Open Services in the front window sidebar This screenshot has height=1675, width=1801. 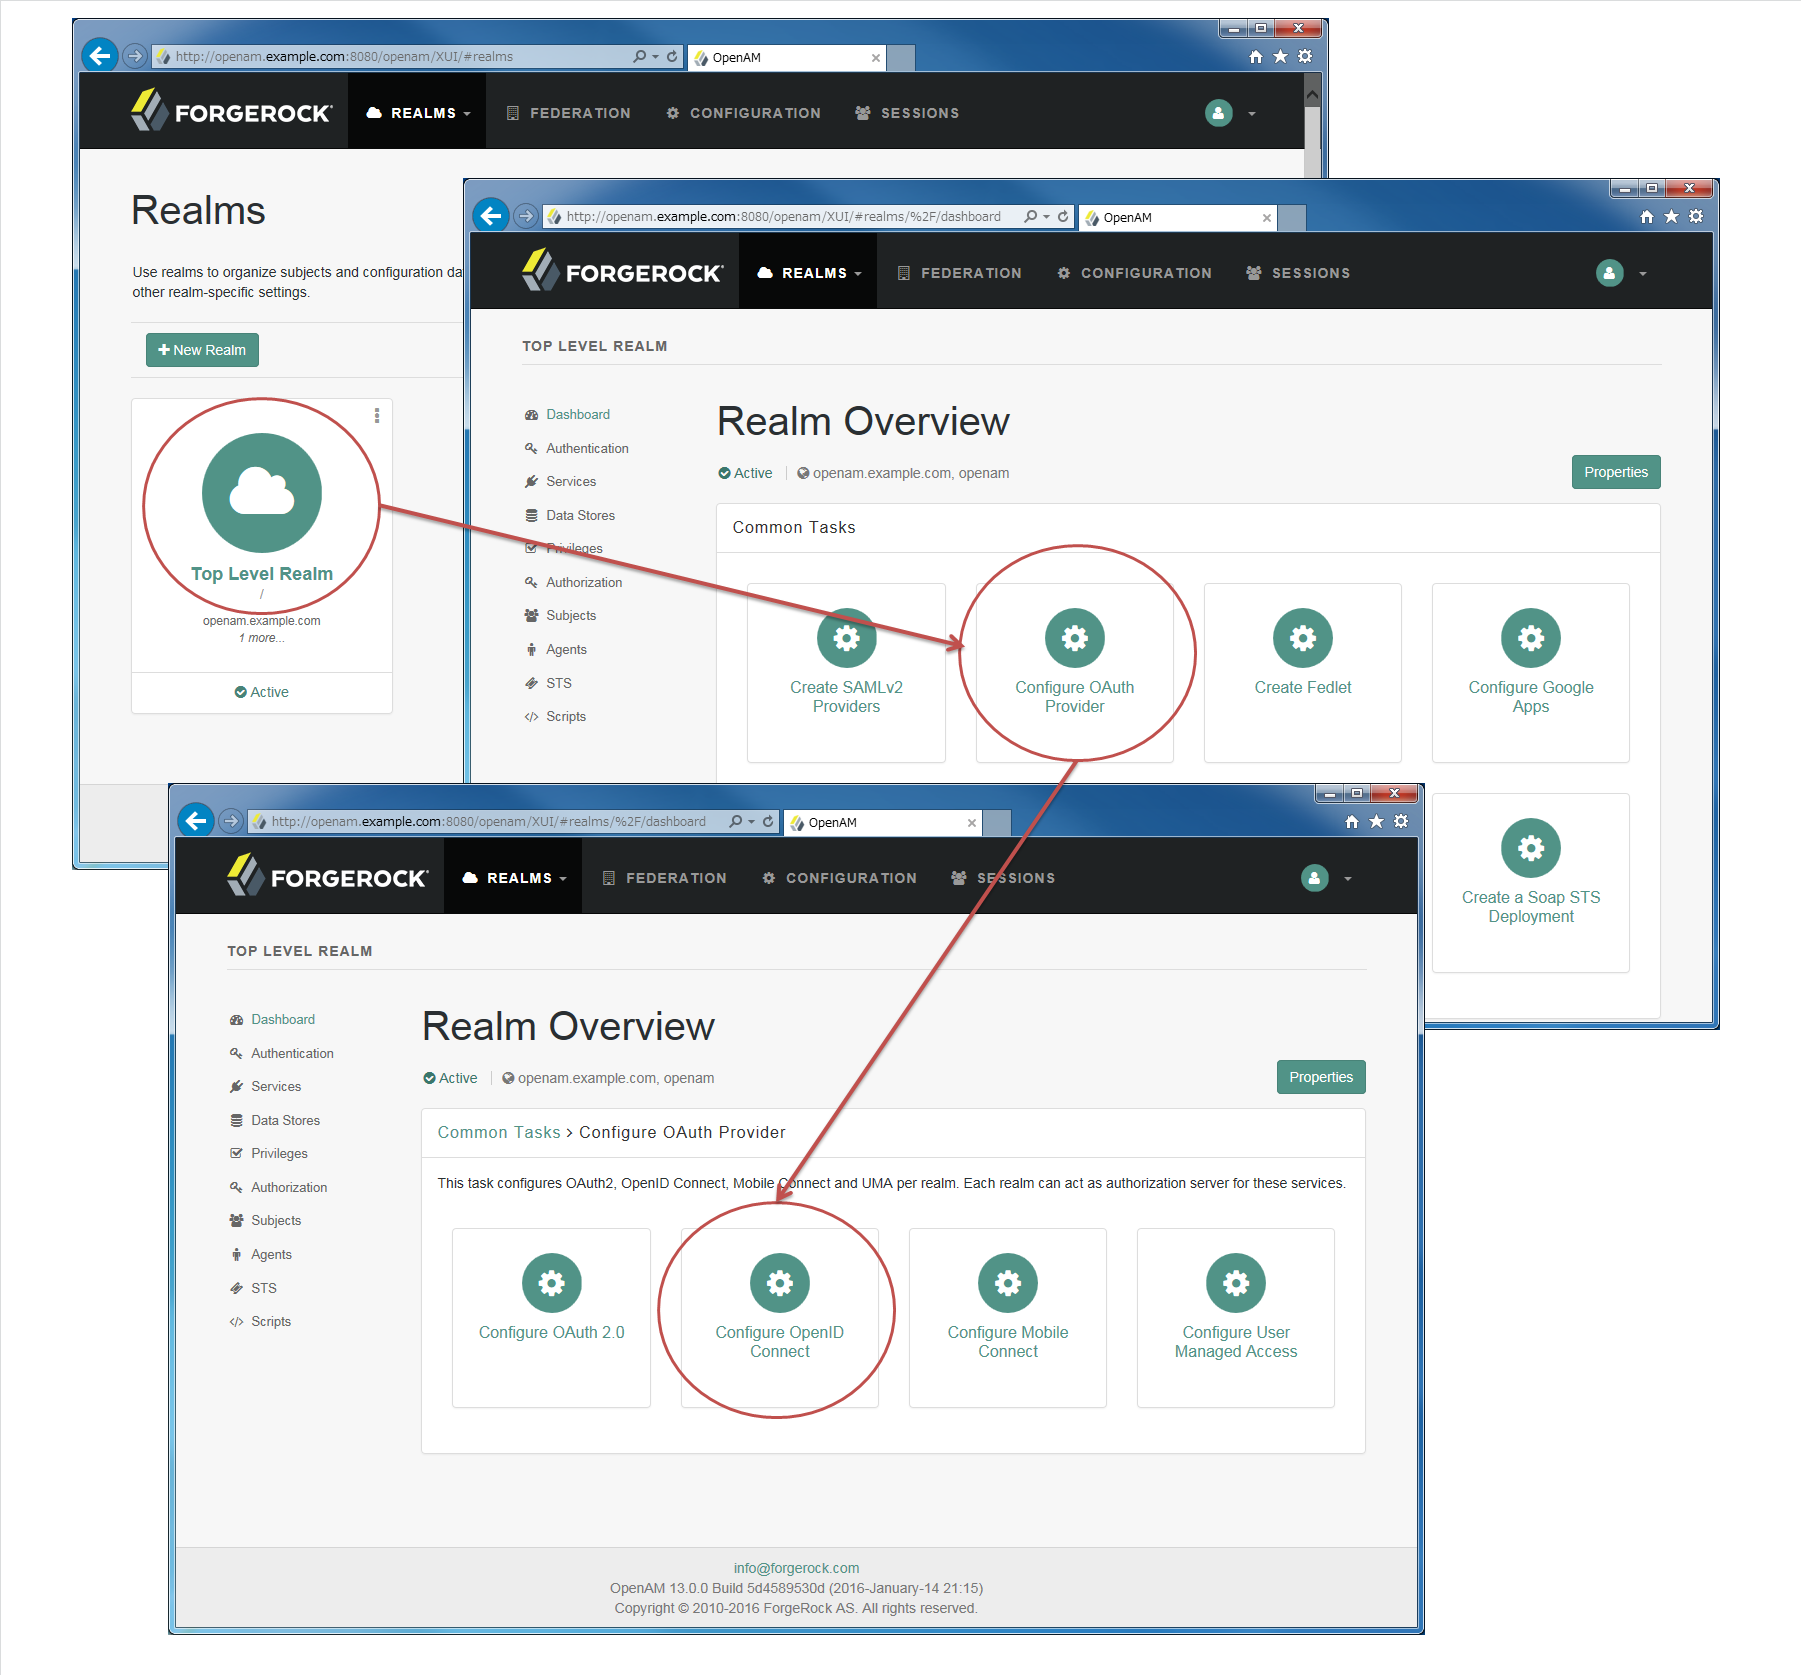pos(276,1086)
